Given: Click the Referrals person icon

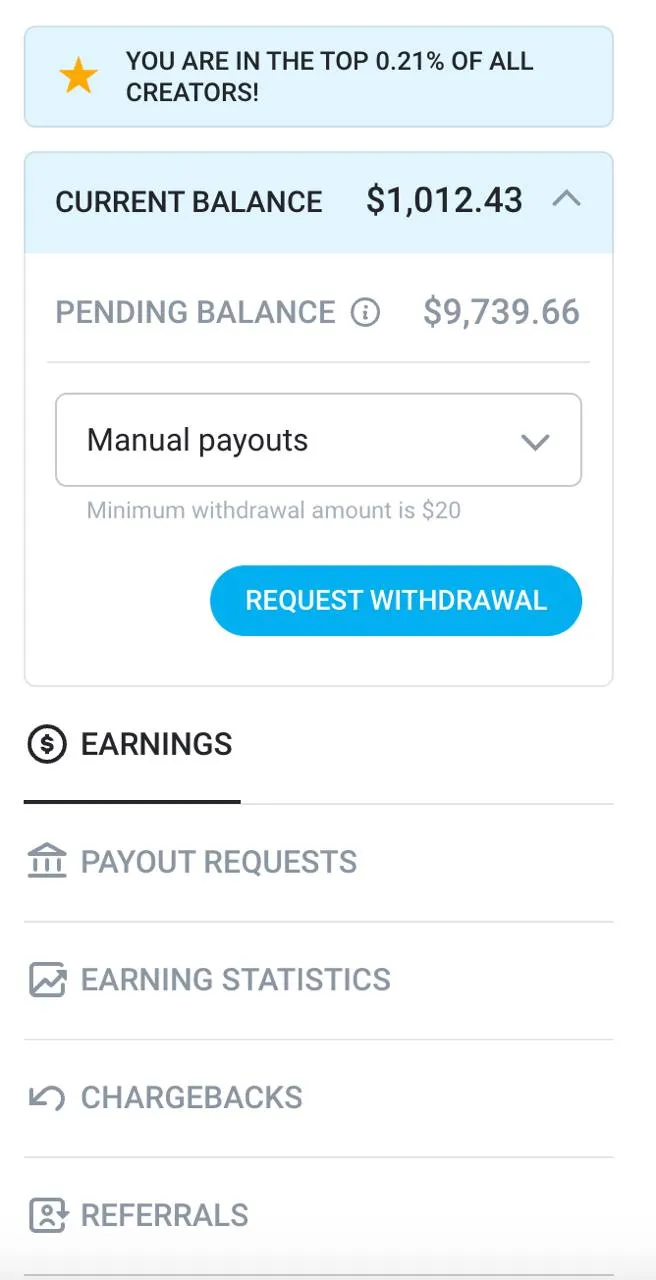Looking at the screenshot, I should (x=47, y=1215).
